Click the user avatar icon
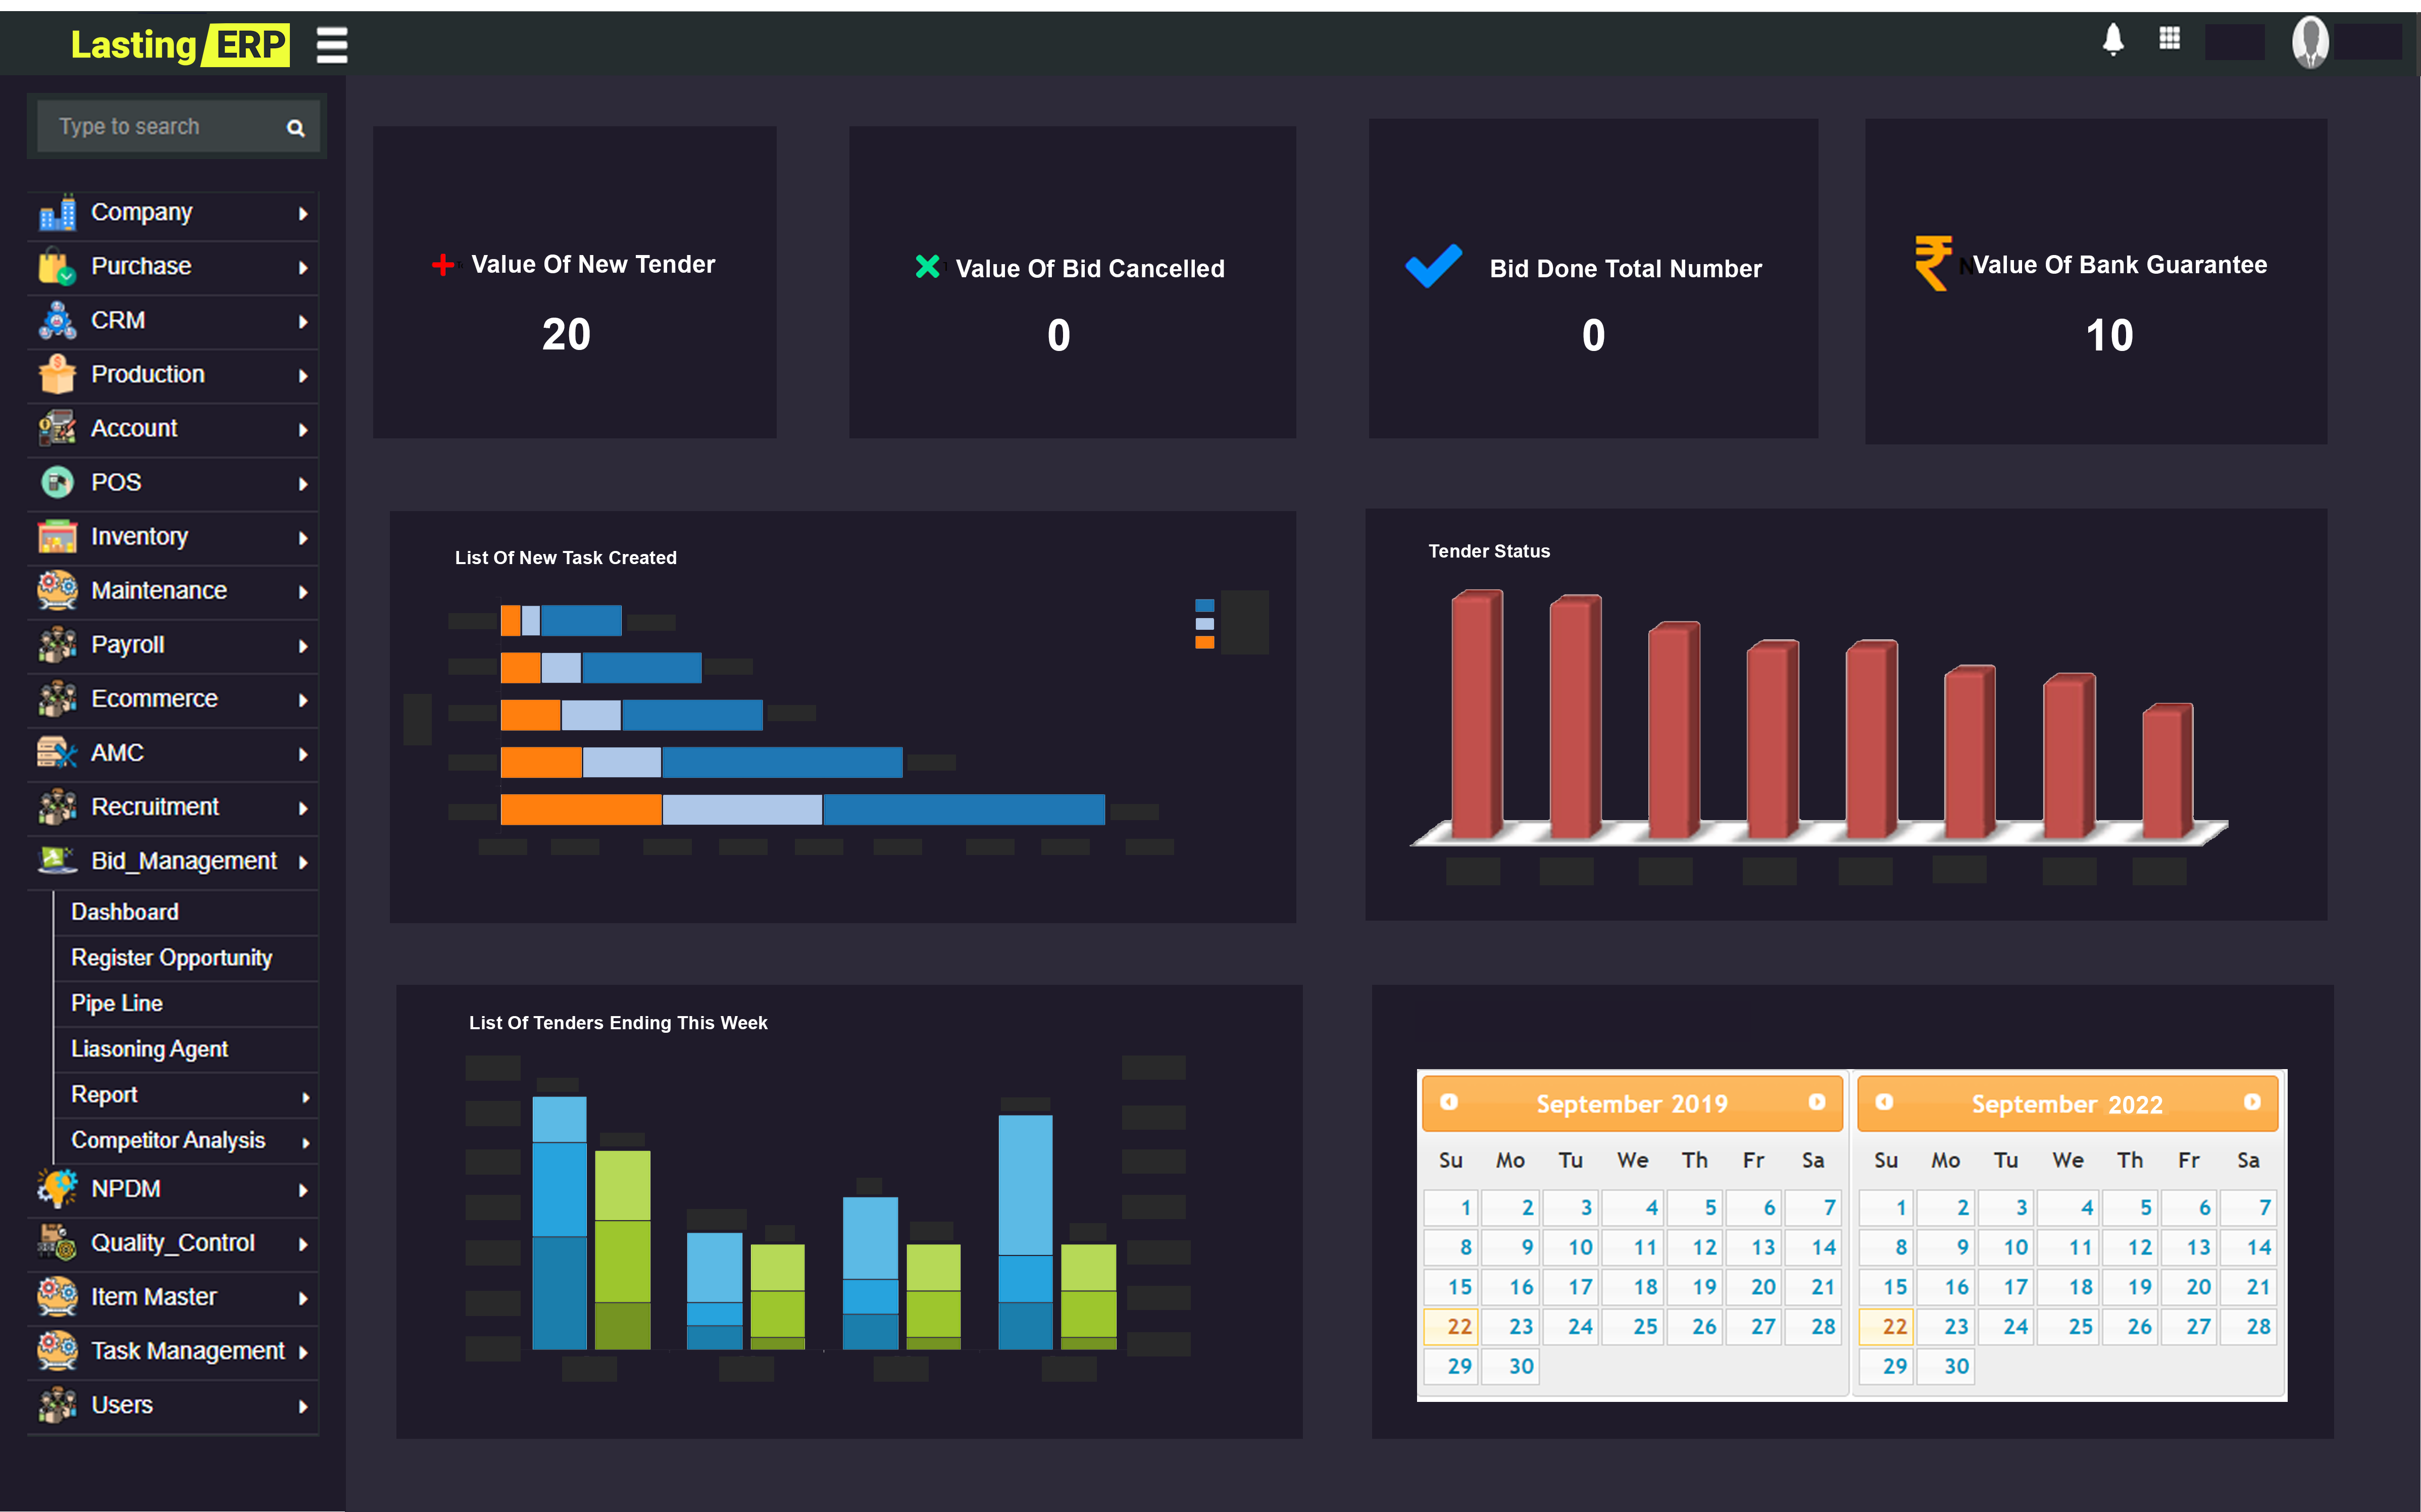The image size is (2421, 1512). pyautogui.click(x=2310, y=42)
